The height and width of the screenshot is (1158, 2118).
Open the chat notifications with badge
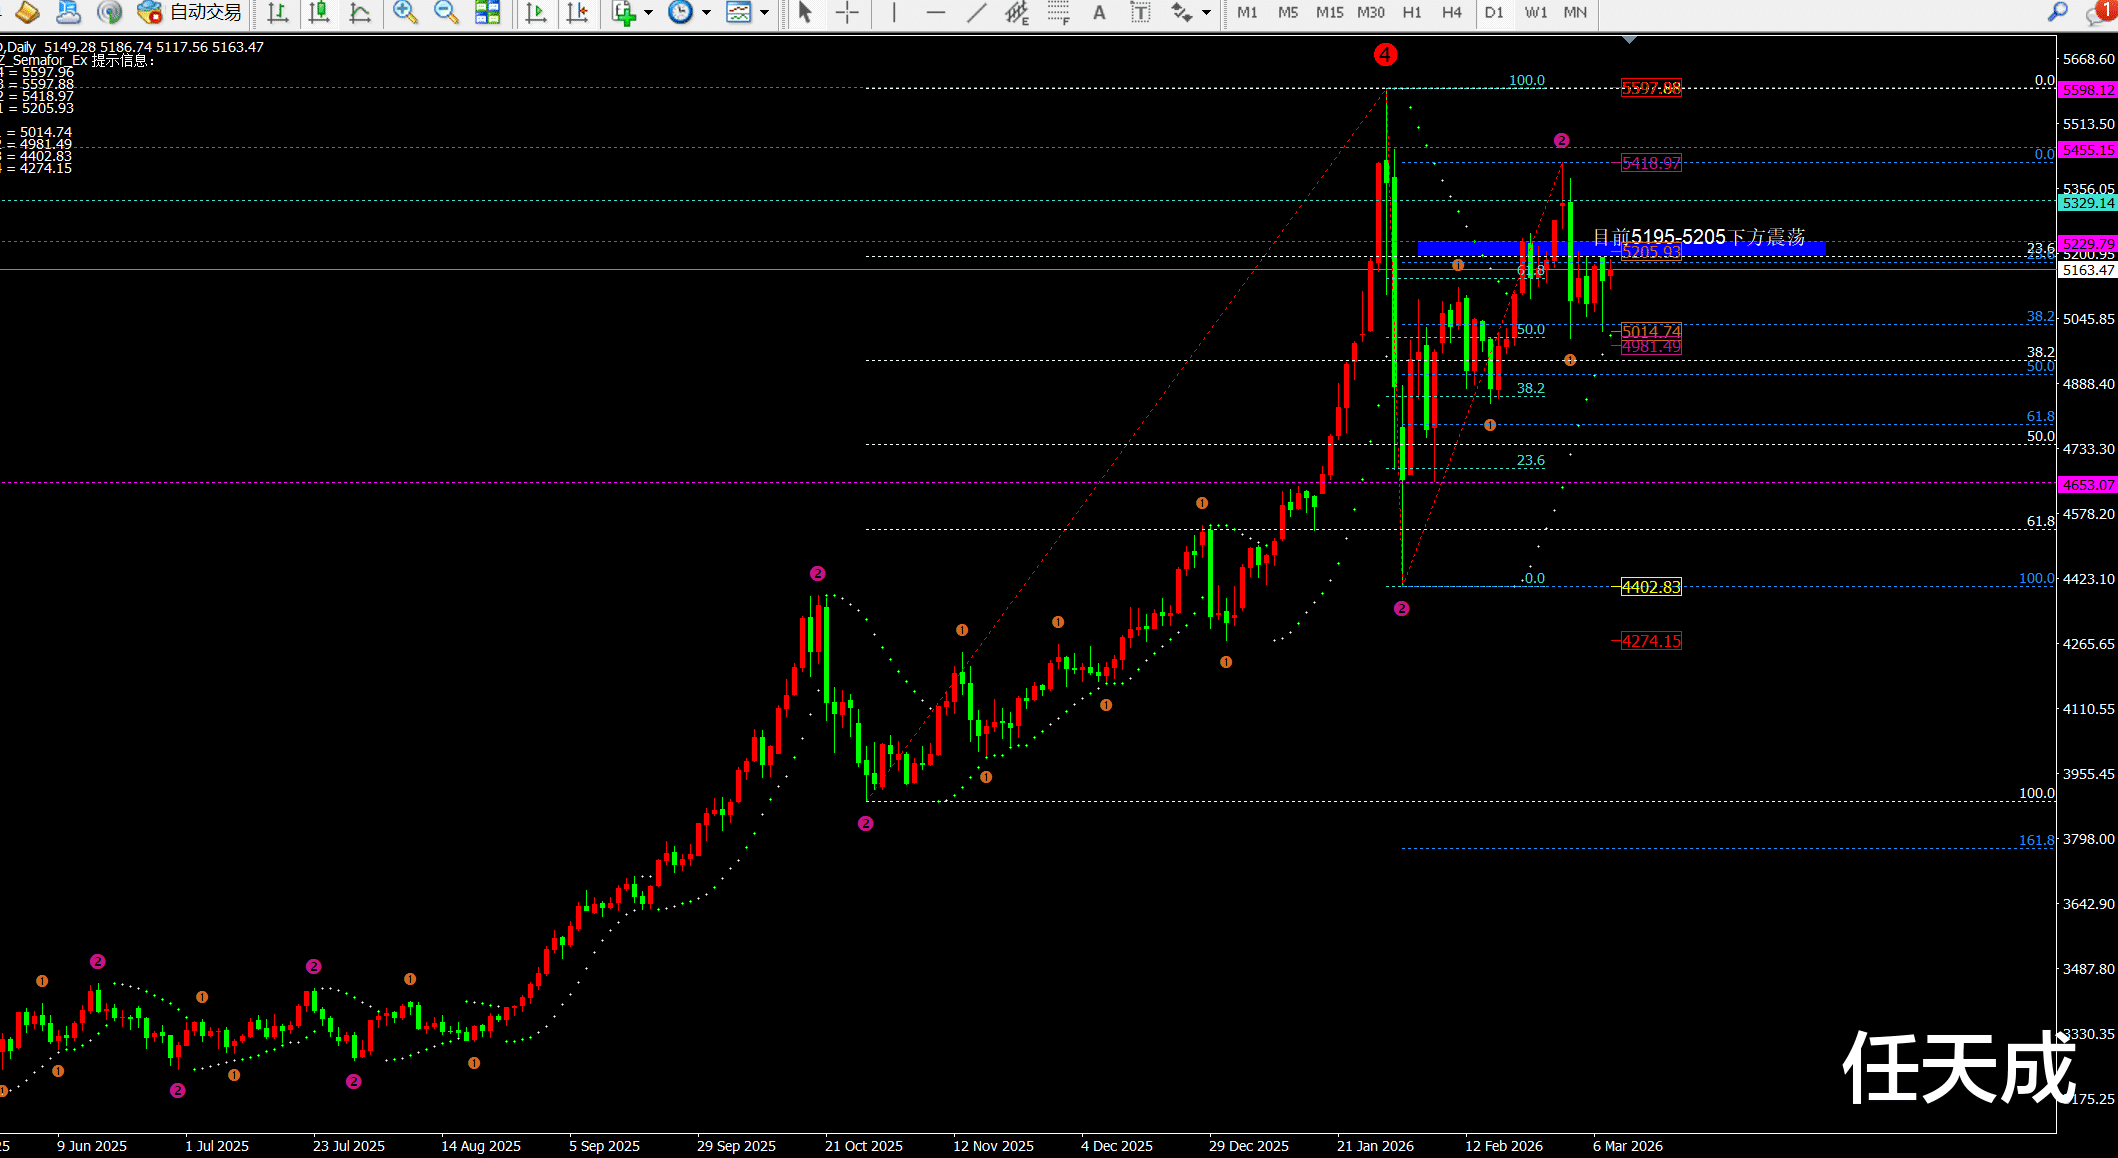tap(2100, 12)
